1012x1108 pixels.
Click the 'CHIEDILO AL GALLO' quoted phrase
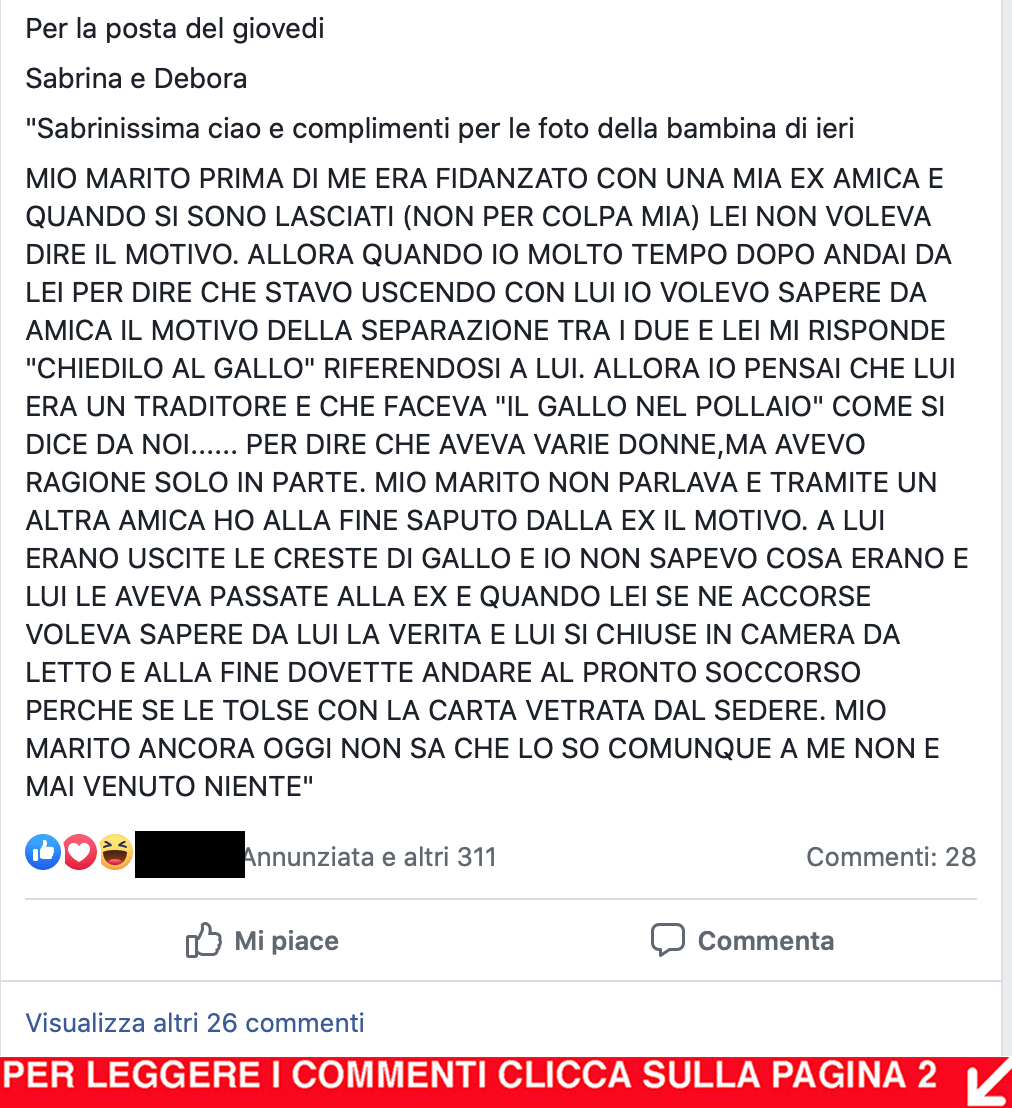[170, 368]
